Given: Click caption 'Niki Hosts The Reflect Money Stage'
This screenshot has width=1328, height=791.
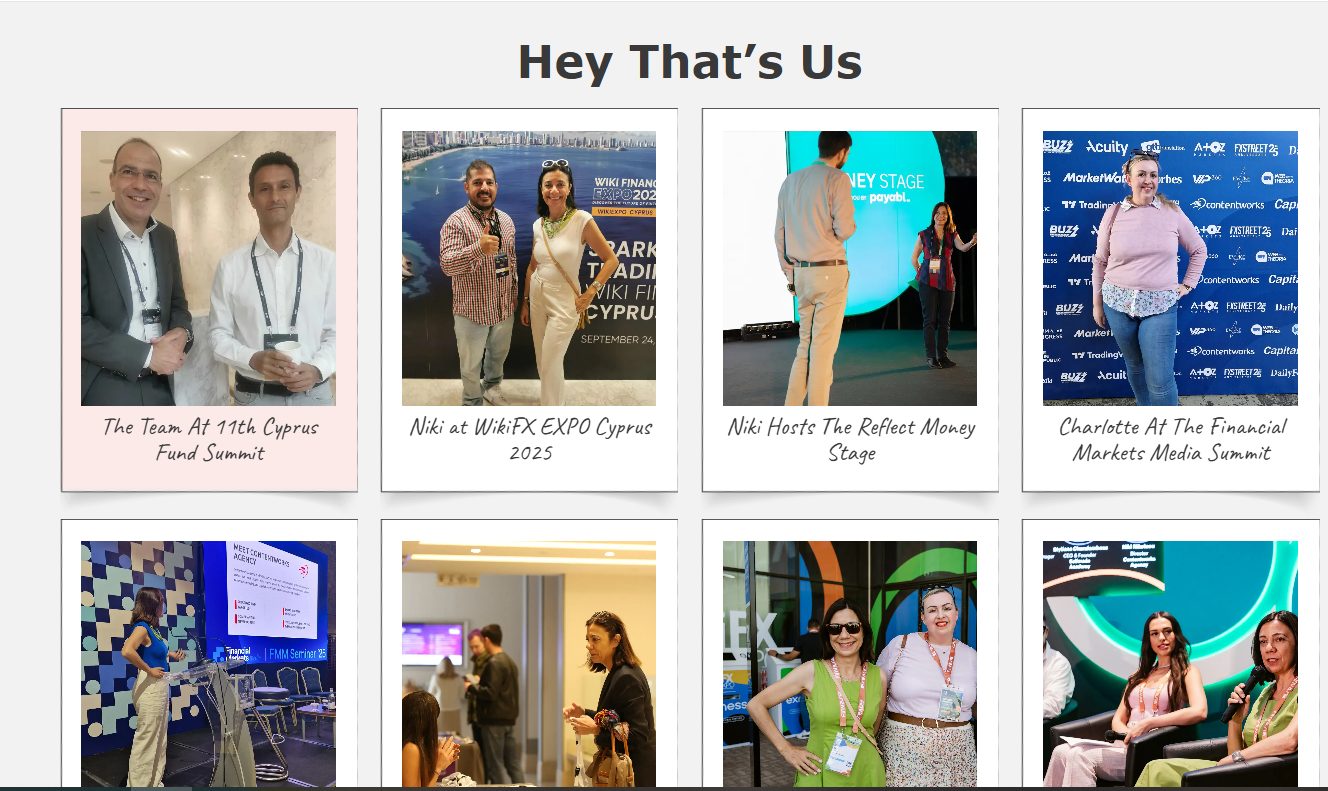Looking at the screenshot, I should pyautogui.click(x=851, y=440).
